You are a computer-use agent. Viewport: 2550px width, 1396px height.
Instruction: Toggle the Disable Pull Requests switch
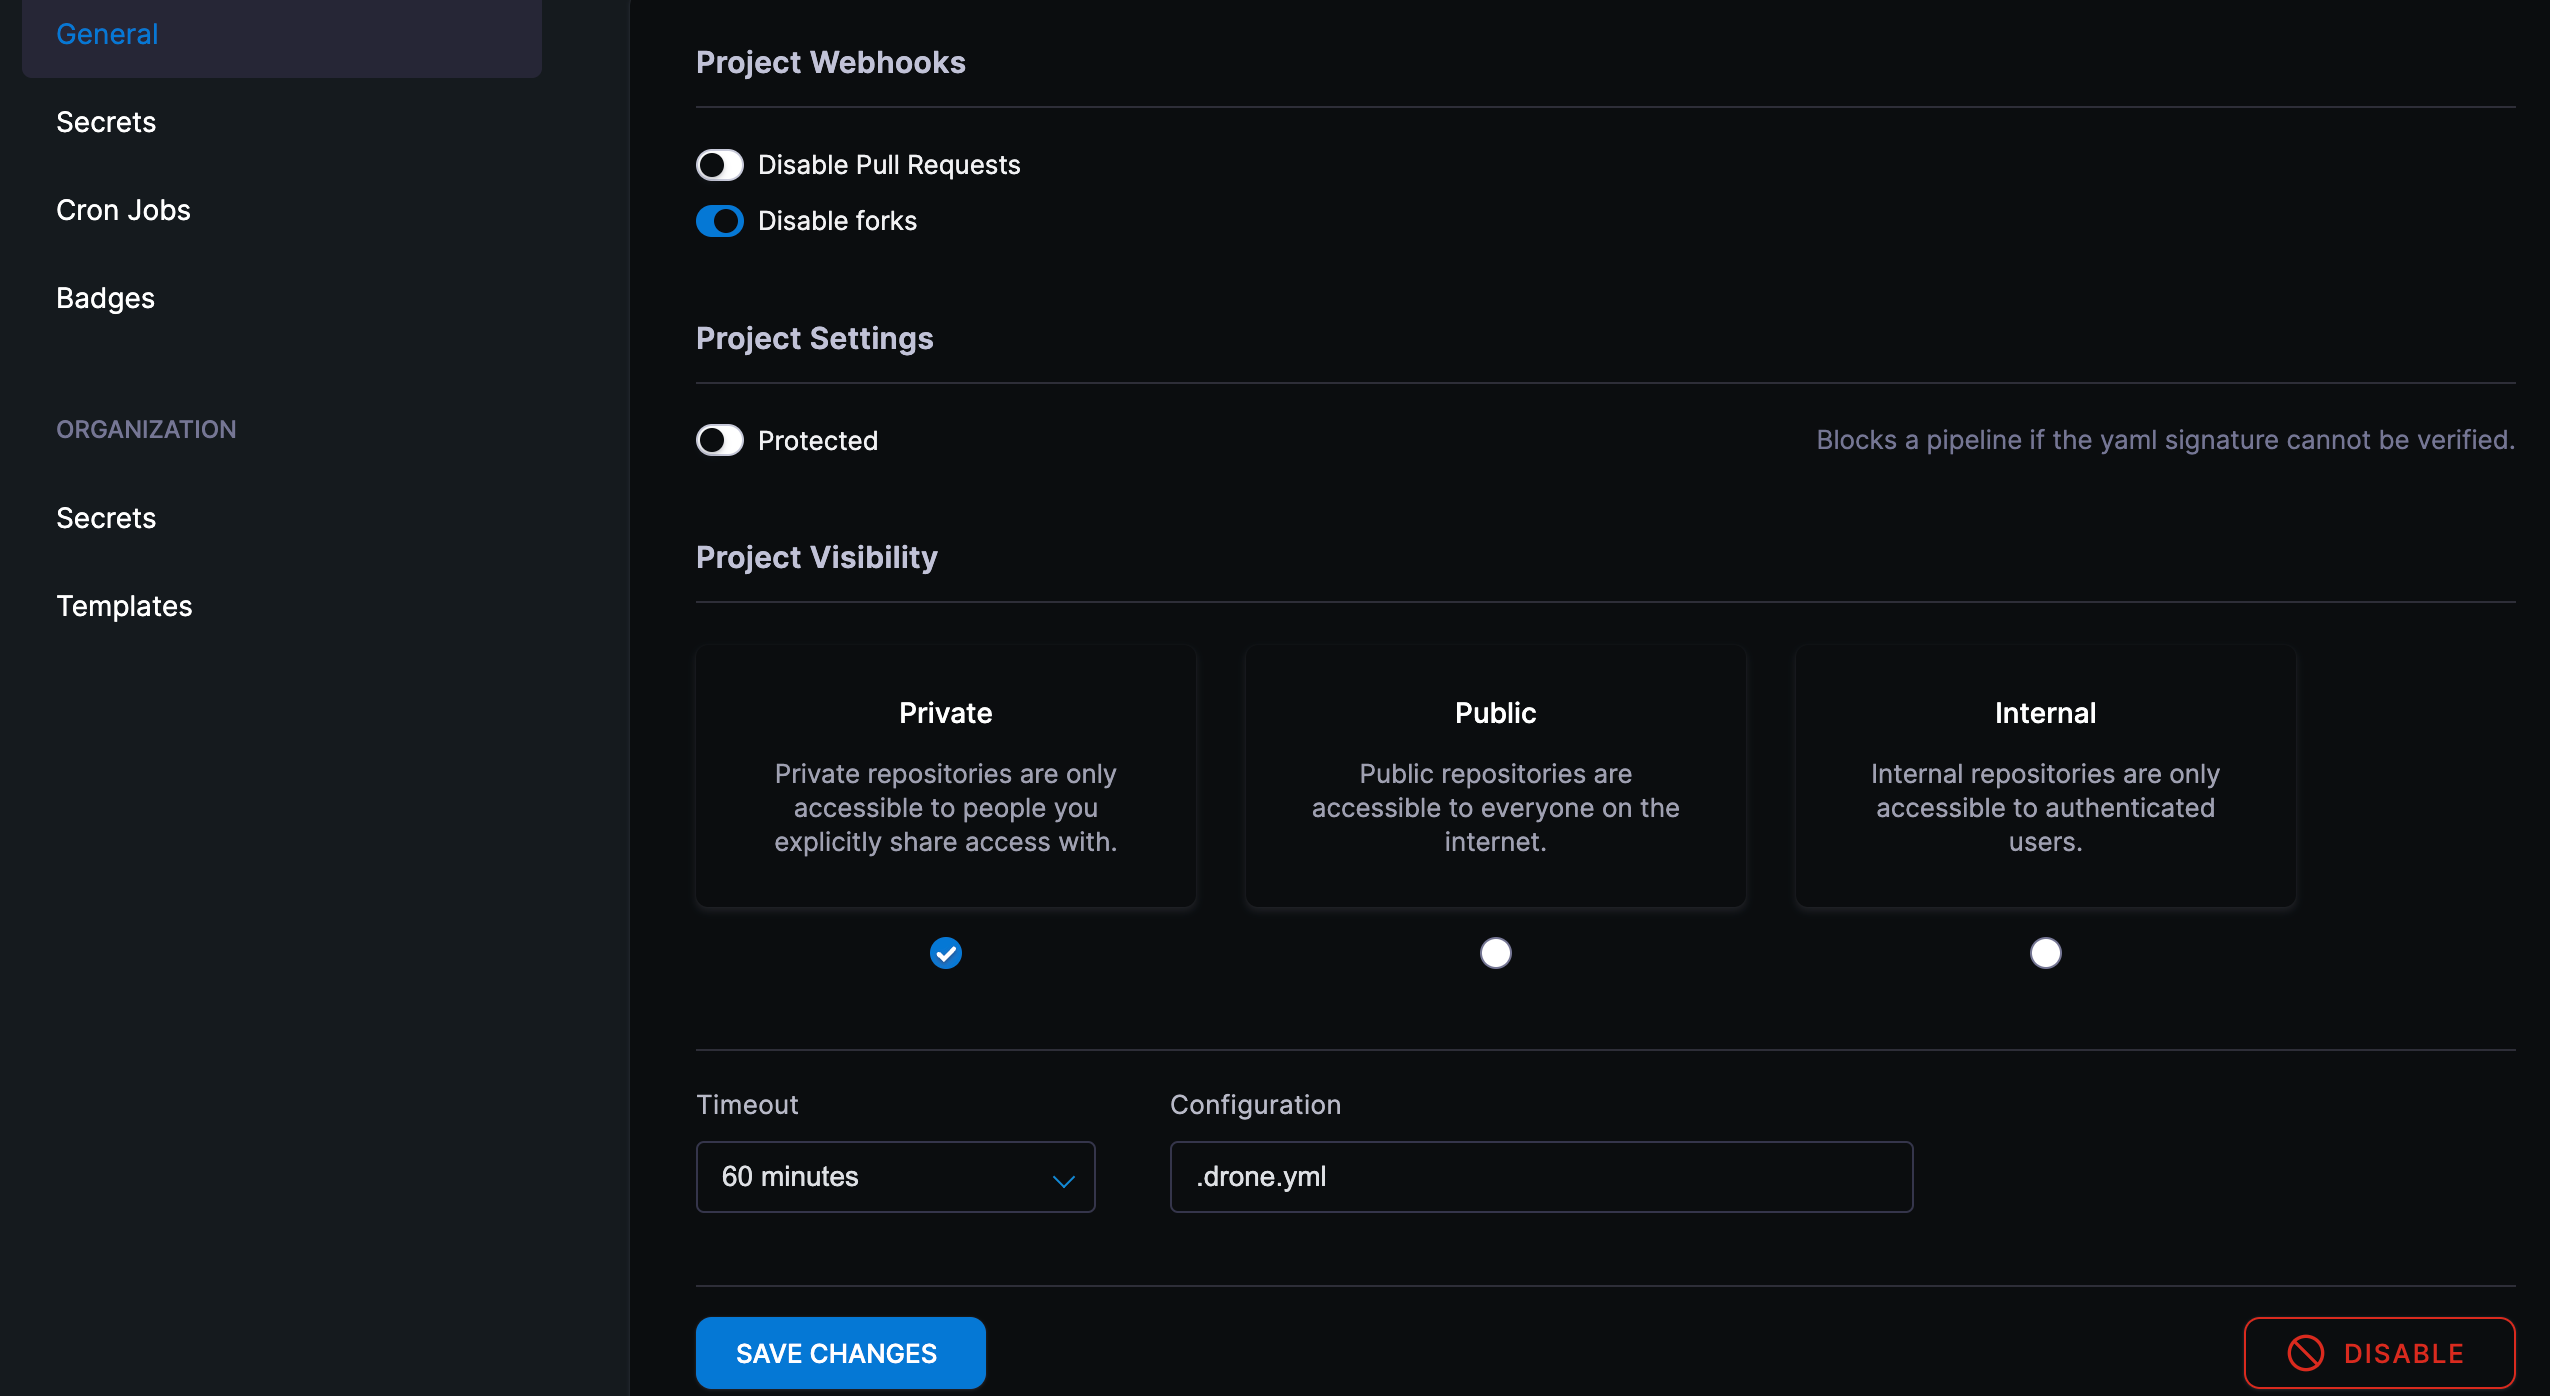pos(720,165)
